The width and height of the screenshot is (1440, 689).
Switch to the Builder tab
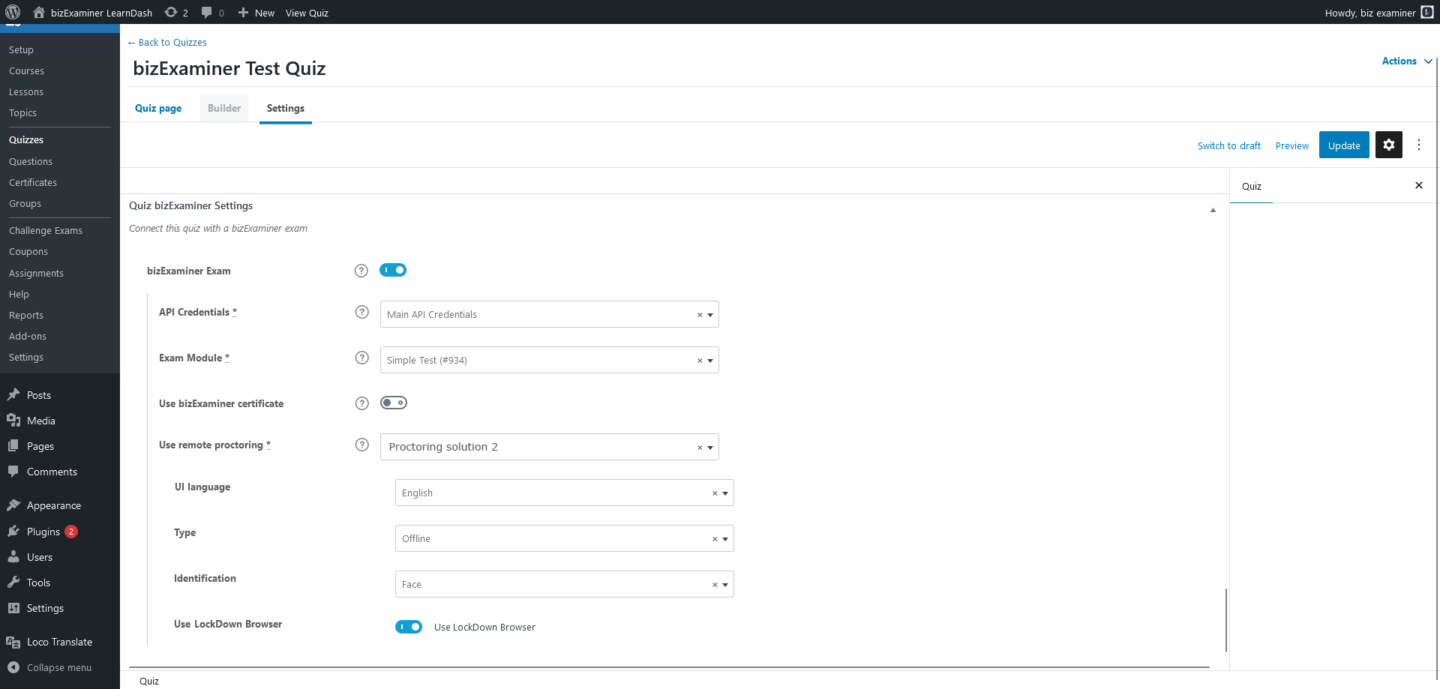coord(224,108)
